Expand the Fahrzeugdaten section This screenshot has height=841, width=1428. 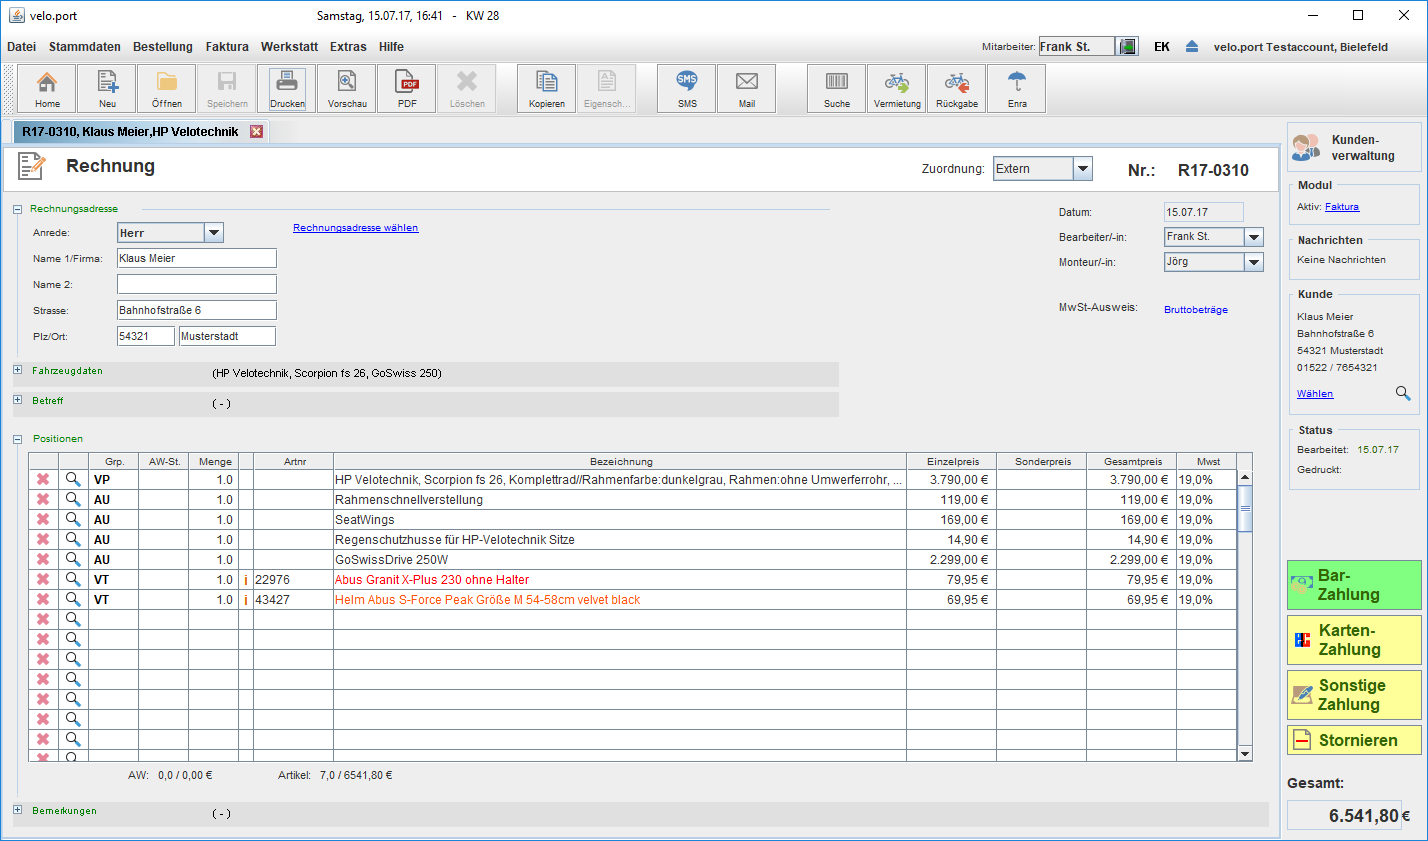18,371
